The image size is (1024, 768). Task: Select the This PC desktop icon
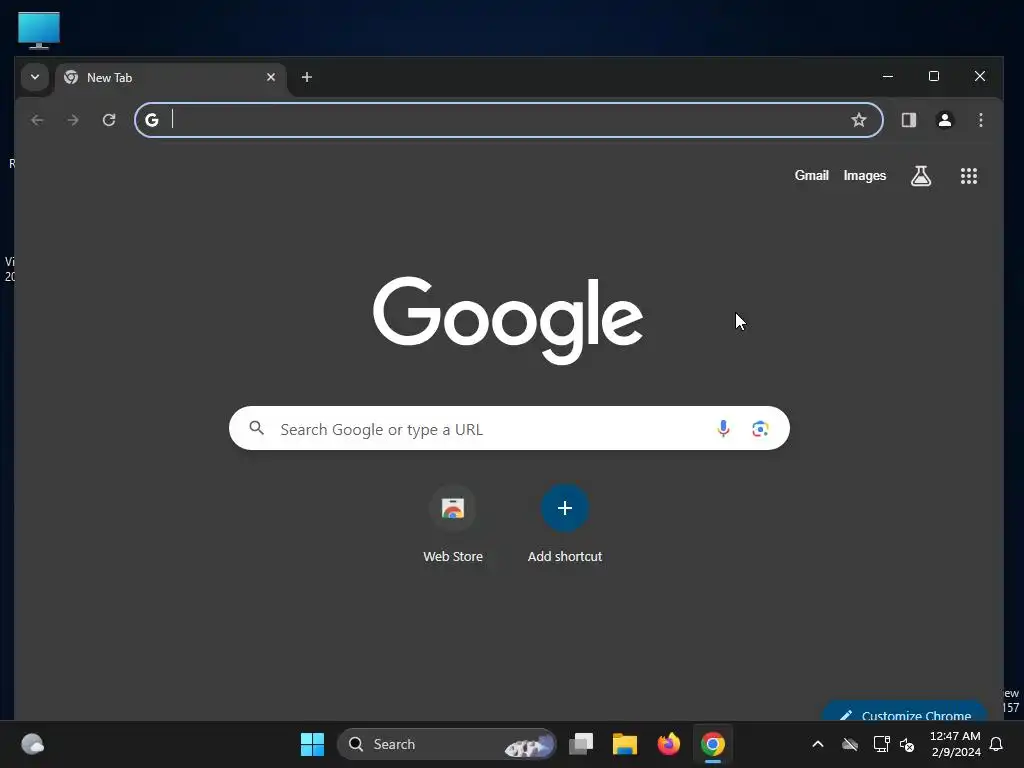pos(39,30)
